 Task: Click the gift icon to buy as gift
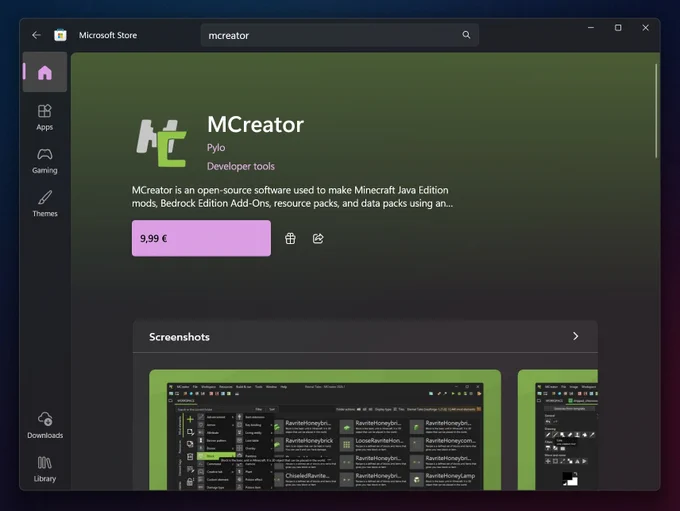pyautogui.click(x=290, y=239)
